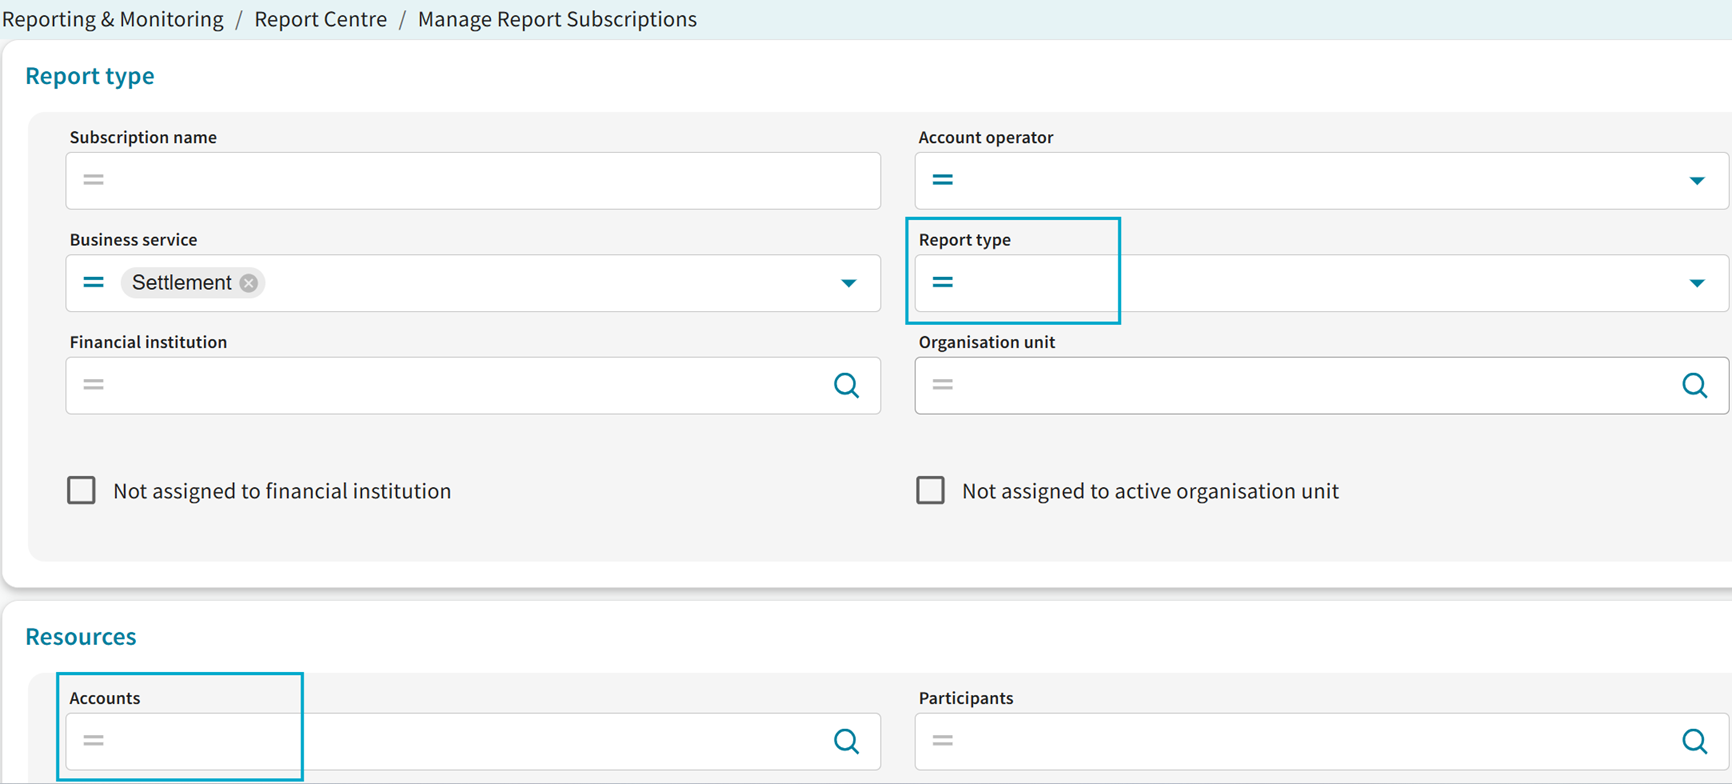
Task: Open the Participants search lookup icon
Action: point(1694,741)
